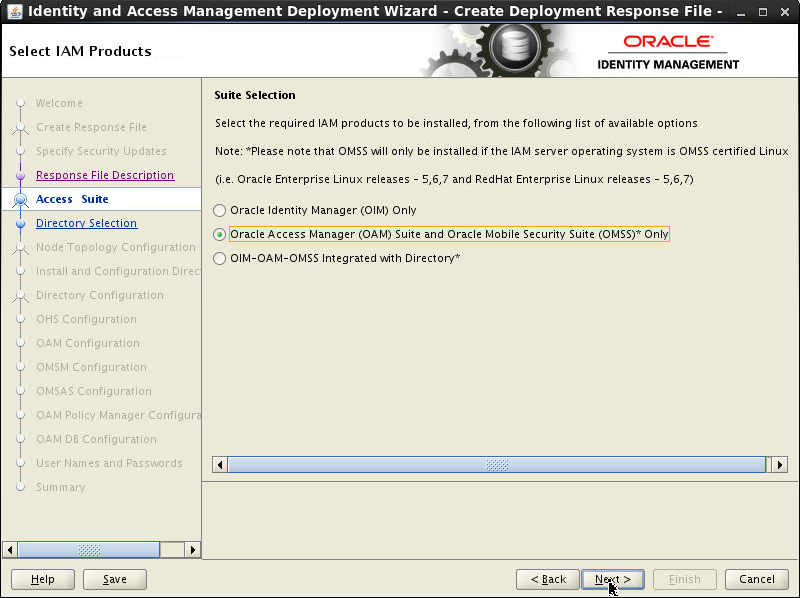Click the Welcome step bullet icon
Viewport: 800px width, 598px height.
(20, 103)
